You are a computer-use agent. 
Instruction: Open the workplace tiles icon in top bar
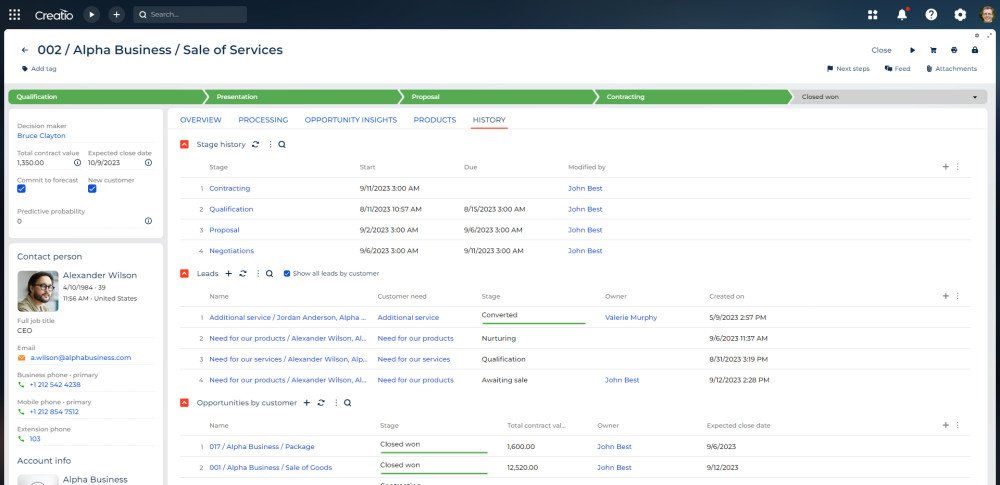873,15
